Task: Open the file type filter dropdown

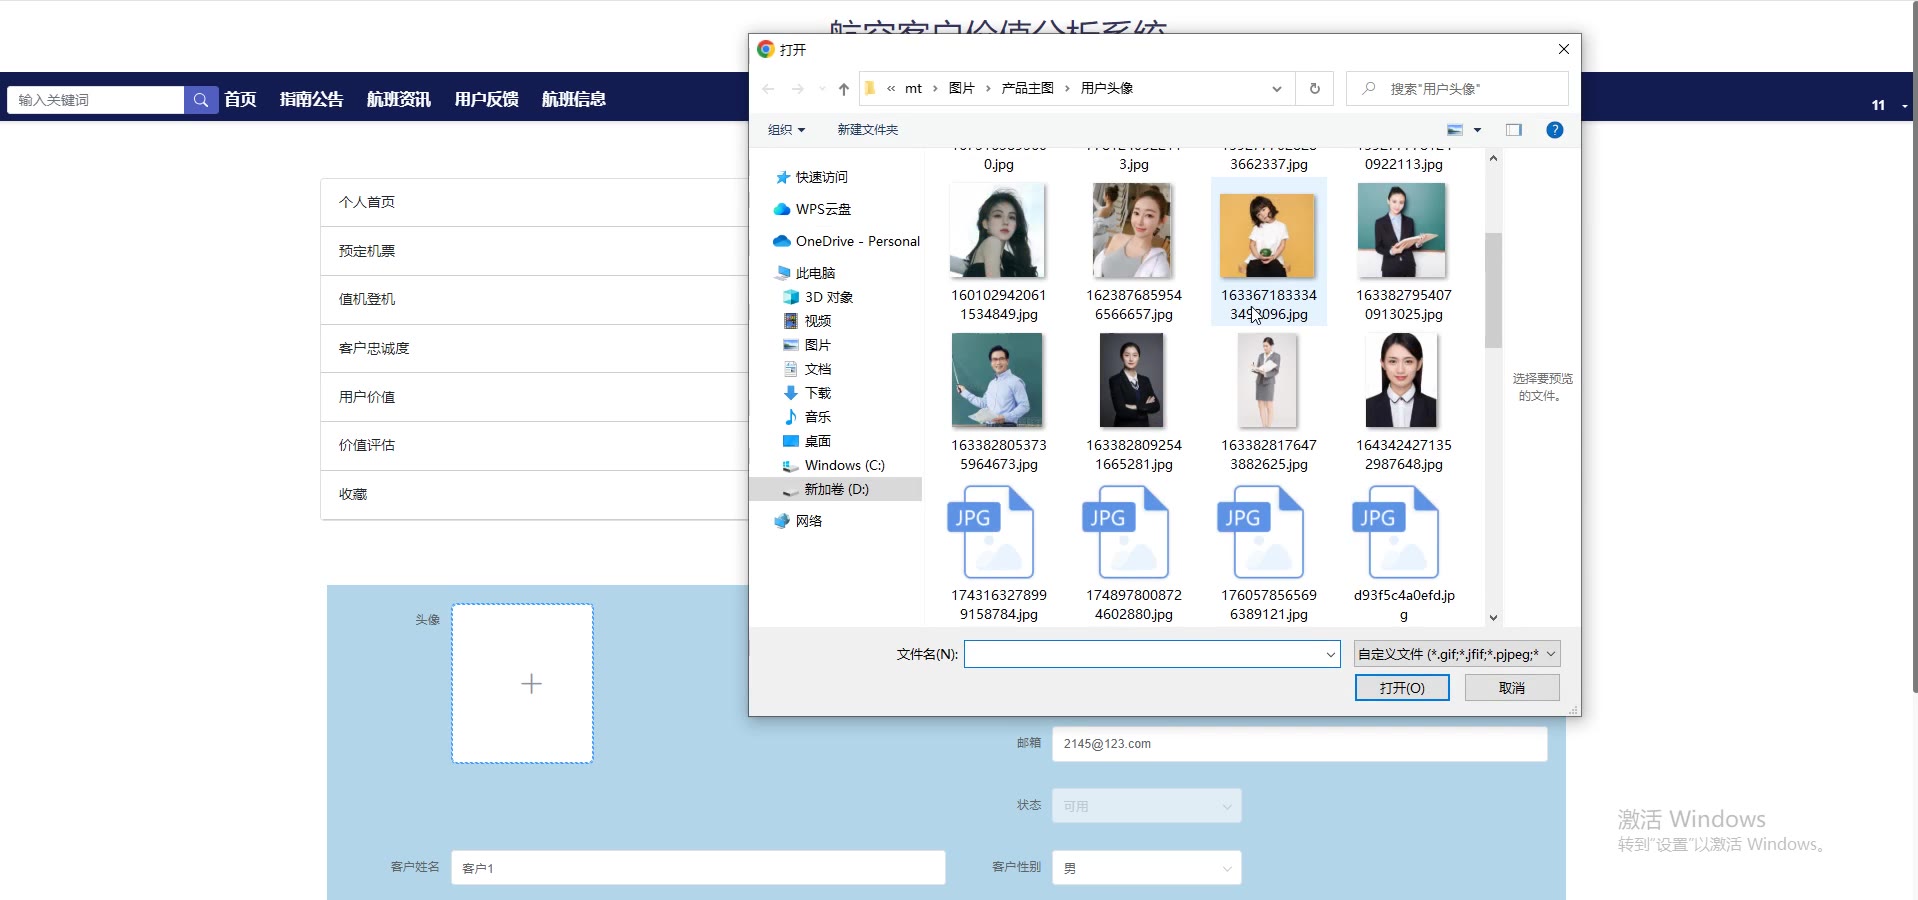Action: (x=1456, y=654)
